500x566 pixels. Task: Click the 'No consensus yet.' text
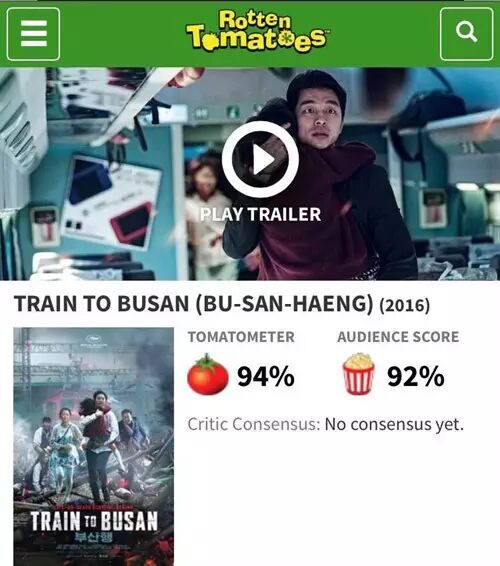394,424
